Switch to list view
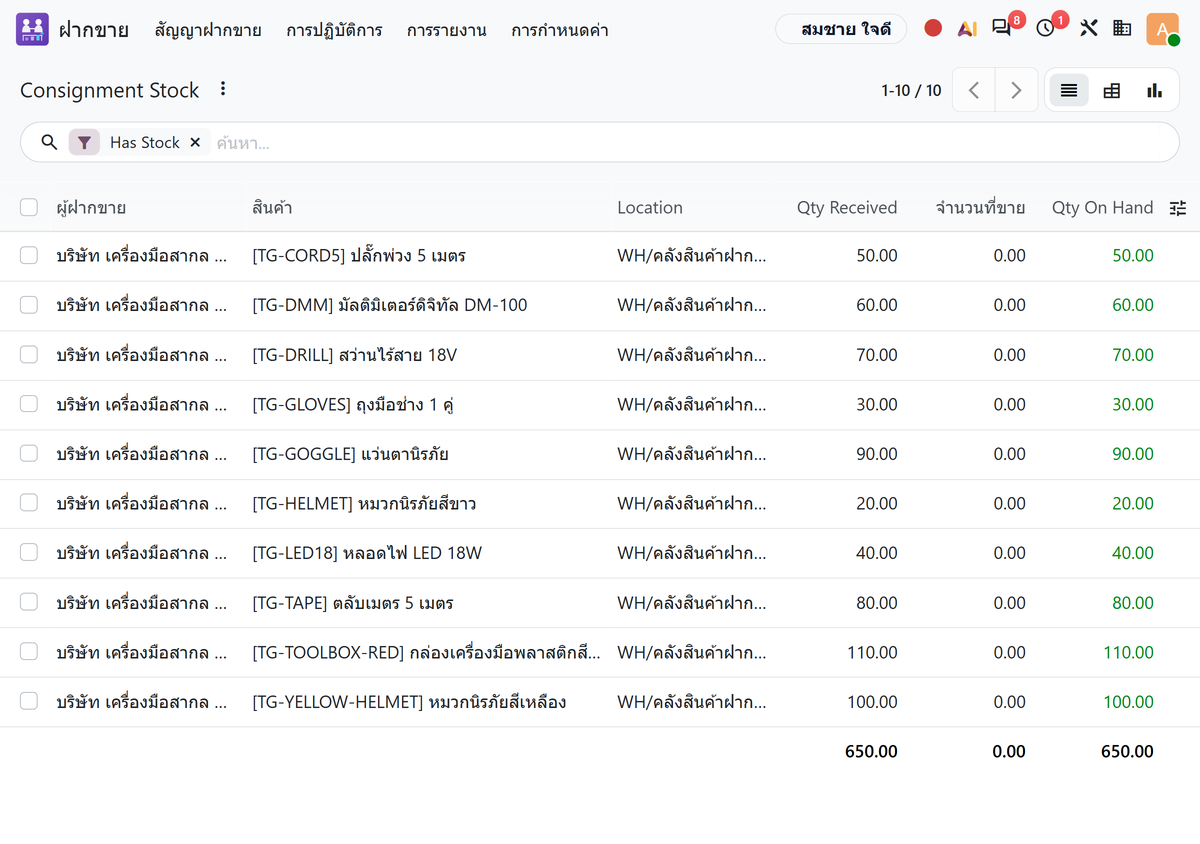The image size is (1200, 844). (1069, 90)
